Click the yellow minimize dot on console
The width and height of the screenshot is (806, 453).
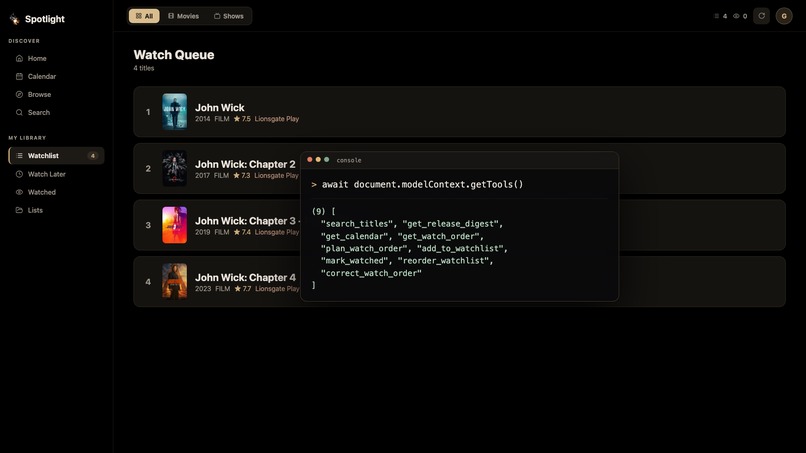click(318, 159)
